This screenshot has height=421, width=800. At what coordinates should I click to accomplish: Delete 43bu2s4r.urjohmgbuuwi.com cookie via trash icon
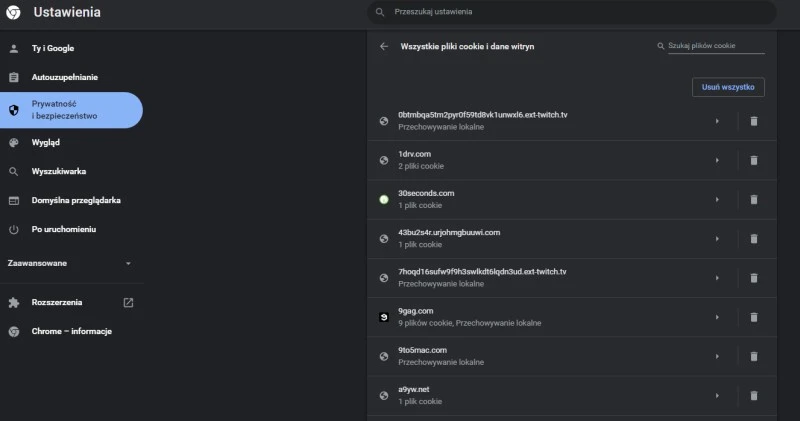click(x=754, y=238)
